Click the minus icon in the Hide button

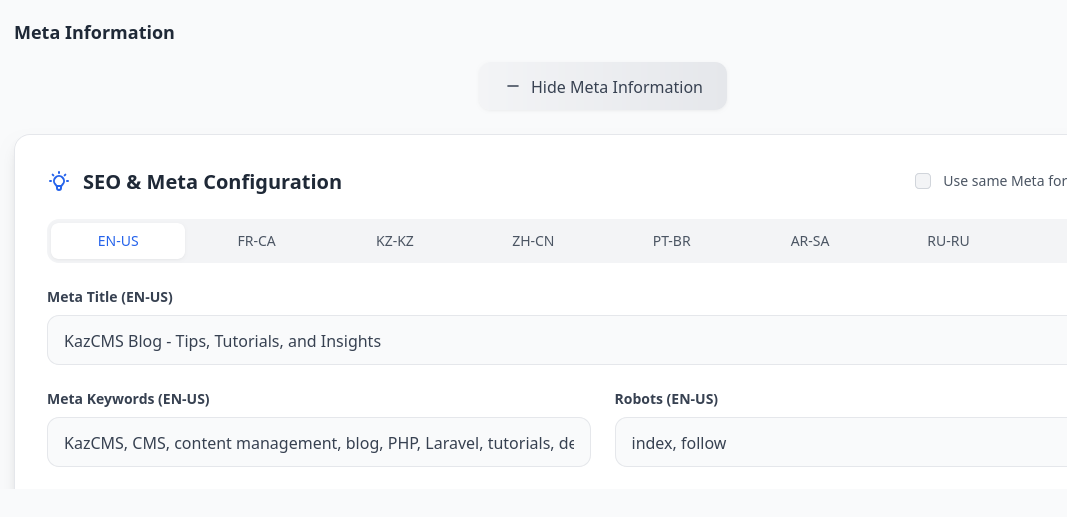513,87
